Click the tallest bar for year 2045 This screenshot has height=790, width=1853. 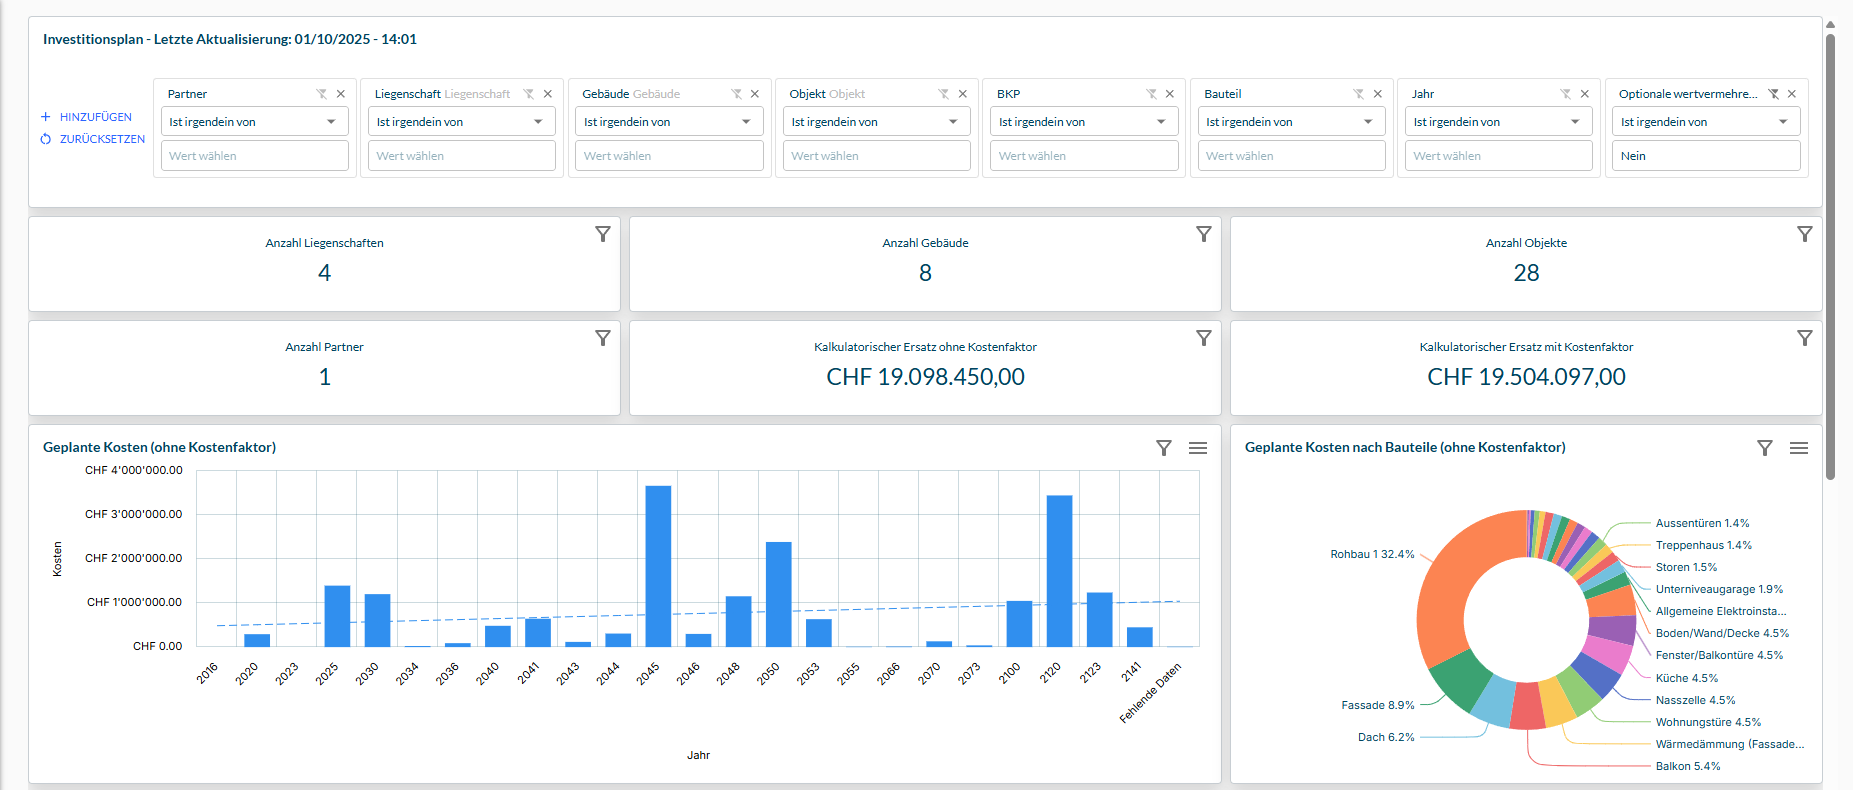[x=658, y=565]
